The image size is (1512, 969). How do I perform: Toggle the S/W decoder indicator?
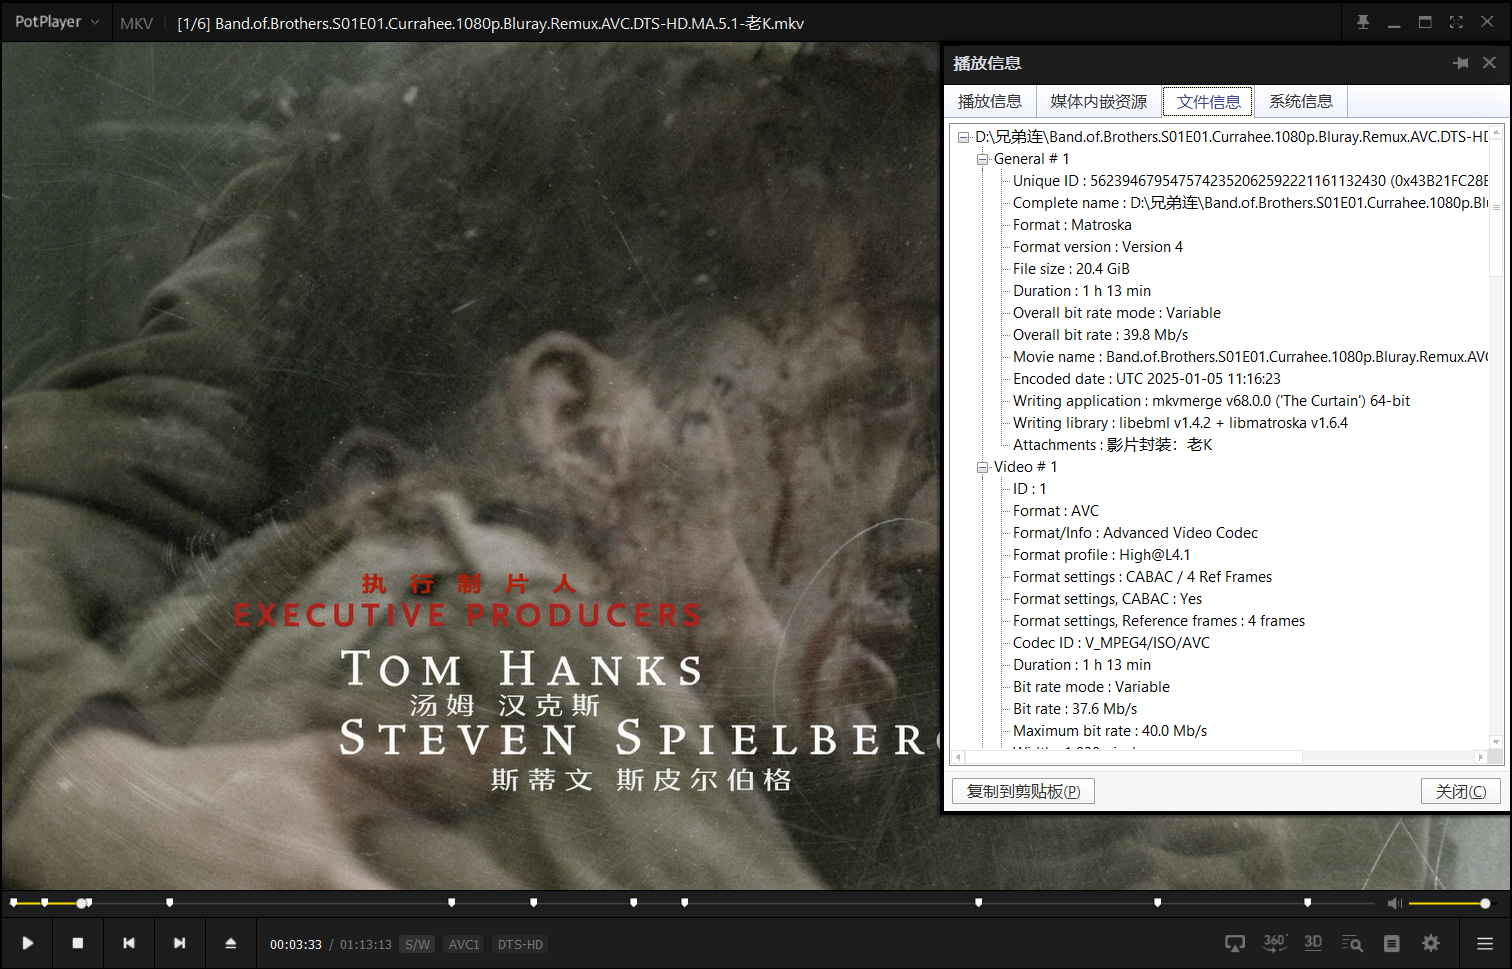coord(417,944)
